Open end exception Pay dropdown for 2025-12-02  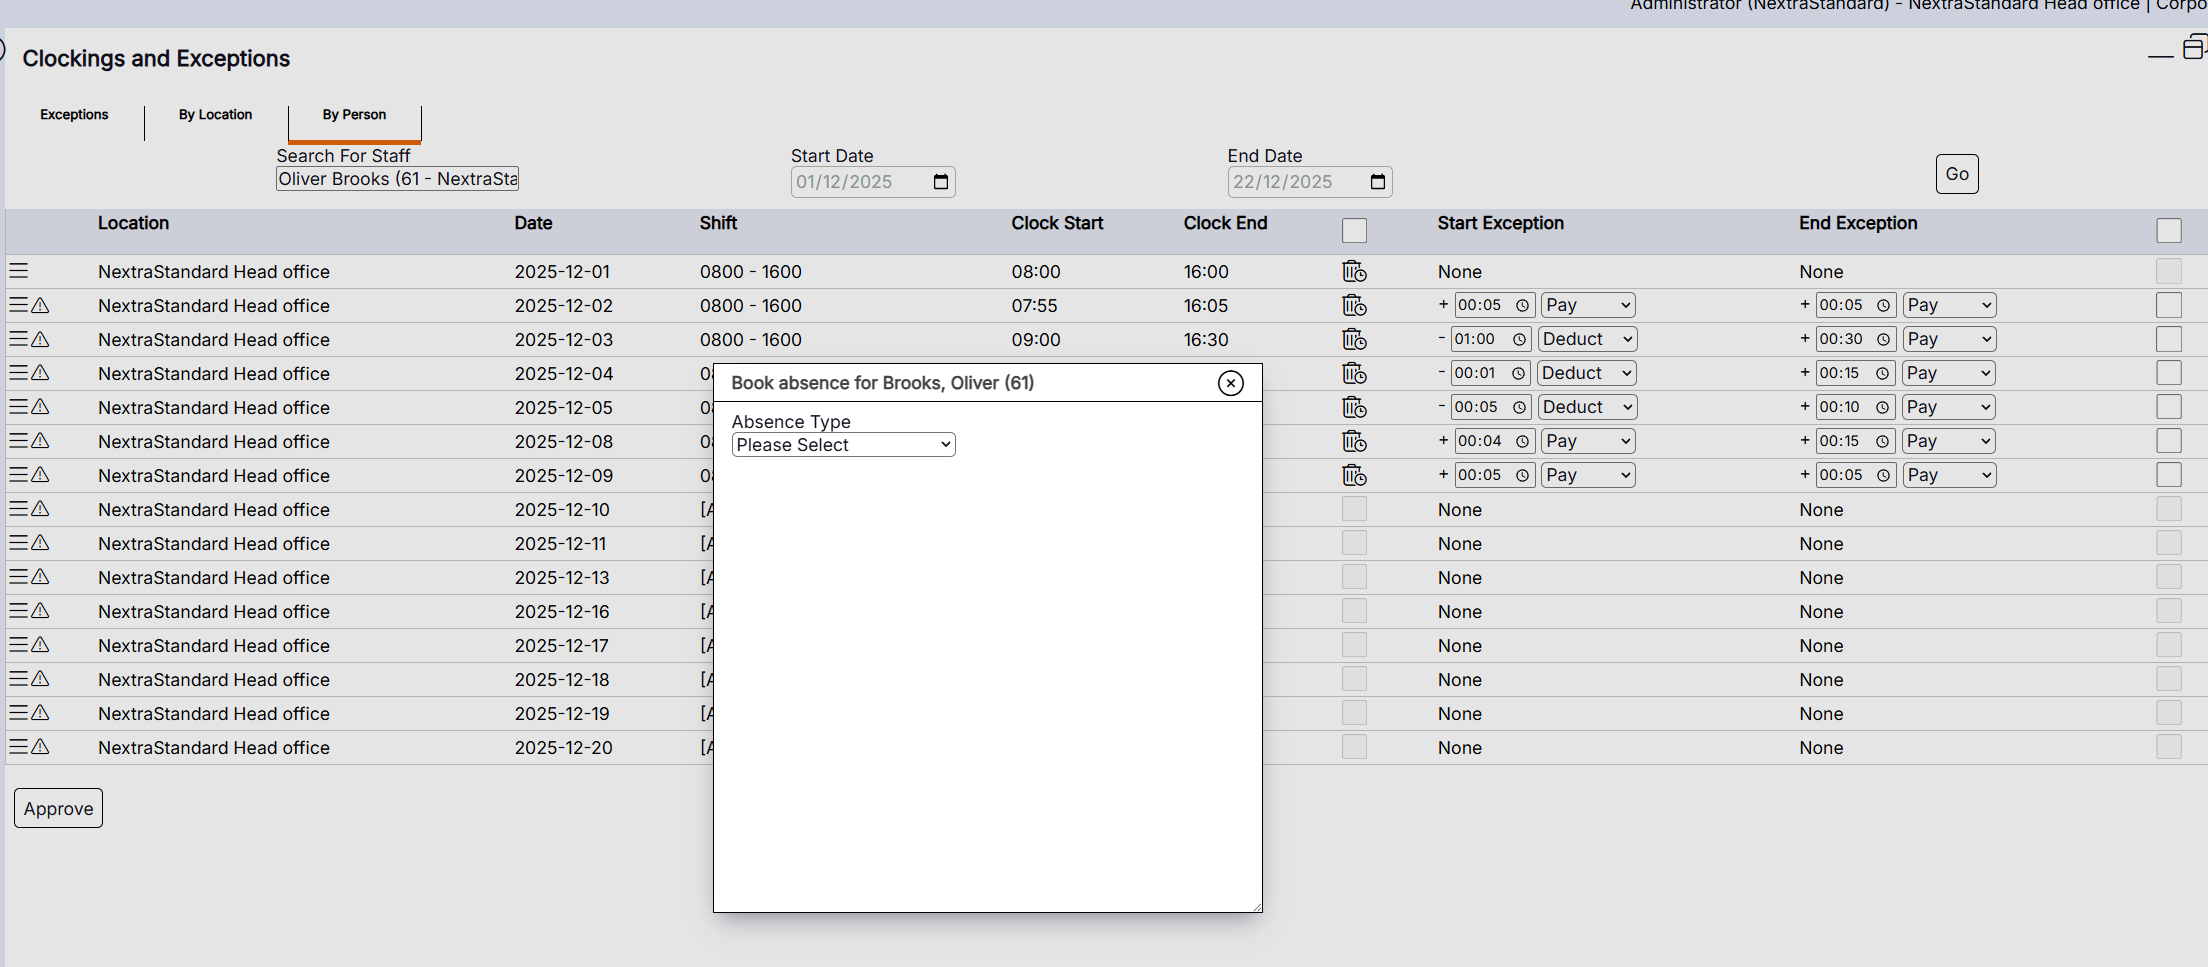[1949, 305]
